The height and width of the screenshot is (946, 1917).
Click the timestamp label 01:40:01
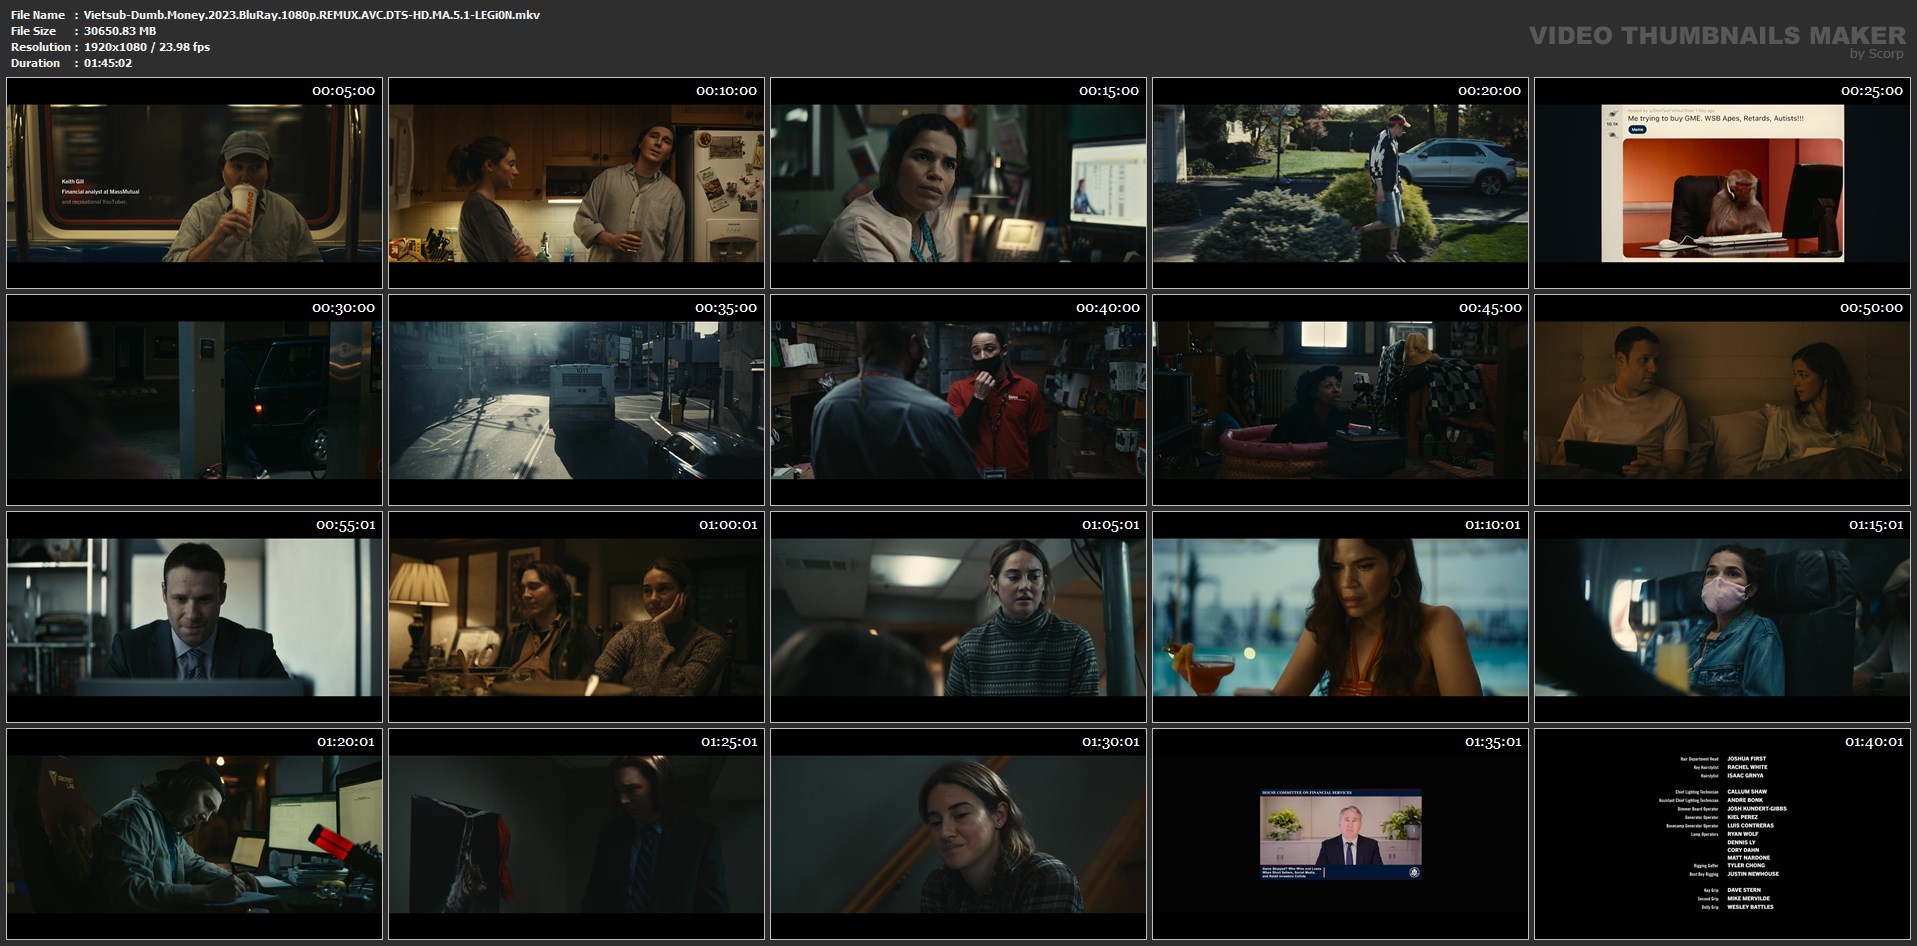(1875, 742)
